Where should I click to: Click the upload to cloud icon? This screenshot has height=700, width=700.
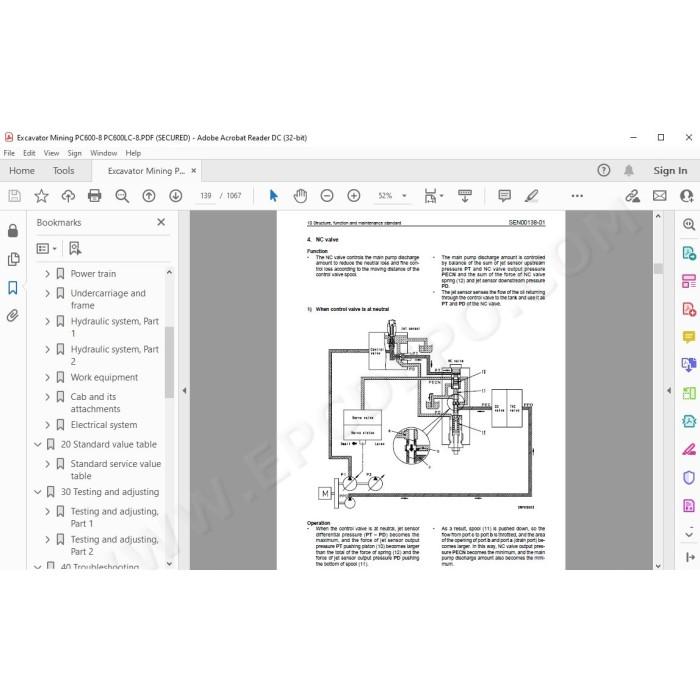pos(68,196)
